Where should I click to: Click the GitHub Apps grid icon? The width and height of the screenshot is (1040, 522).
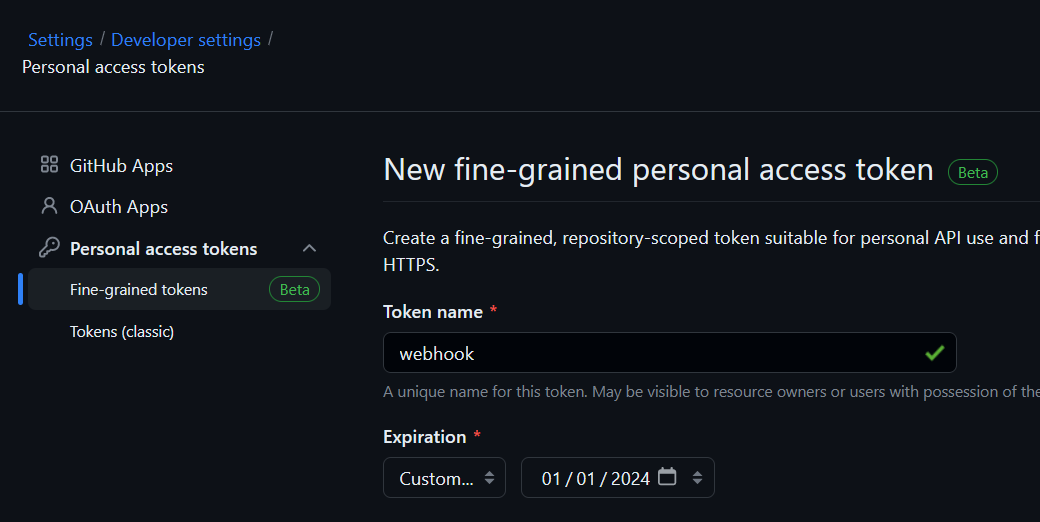point(49,165)
